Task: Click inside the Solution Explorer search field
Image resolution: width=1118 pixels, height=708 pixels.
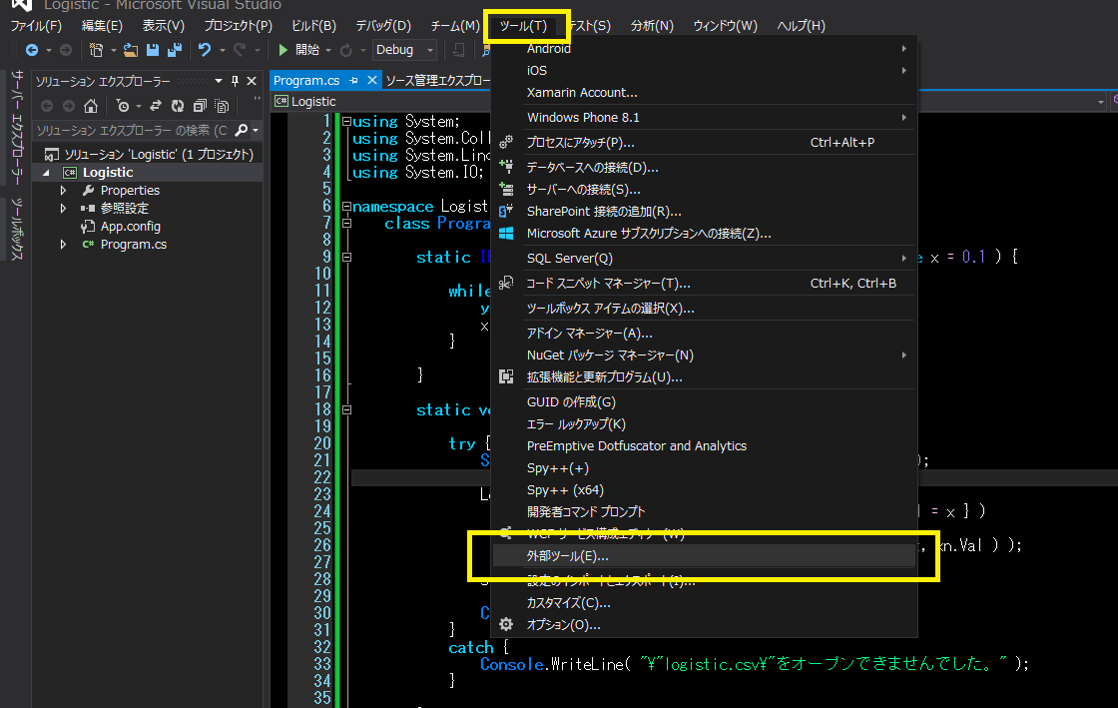Action: pos(125,130)
